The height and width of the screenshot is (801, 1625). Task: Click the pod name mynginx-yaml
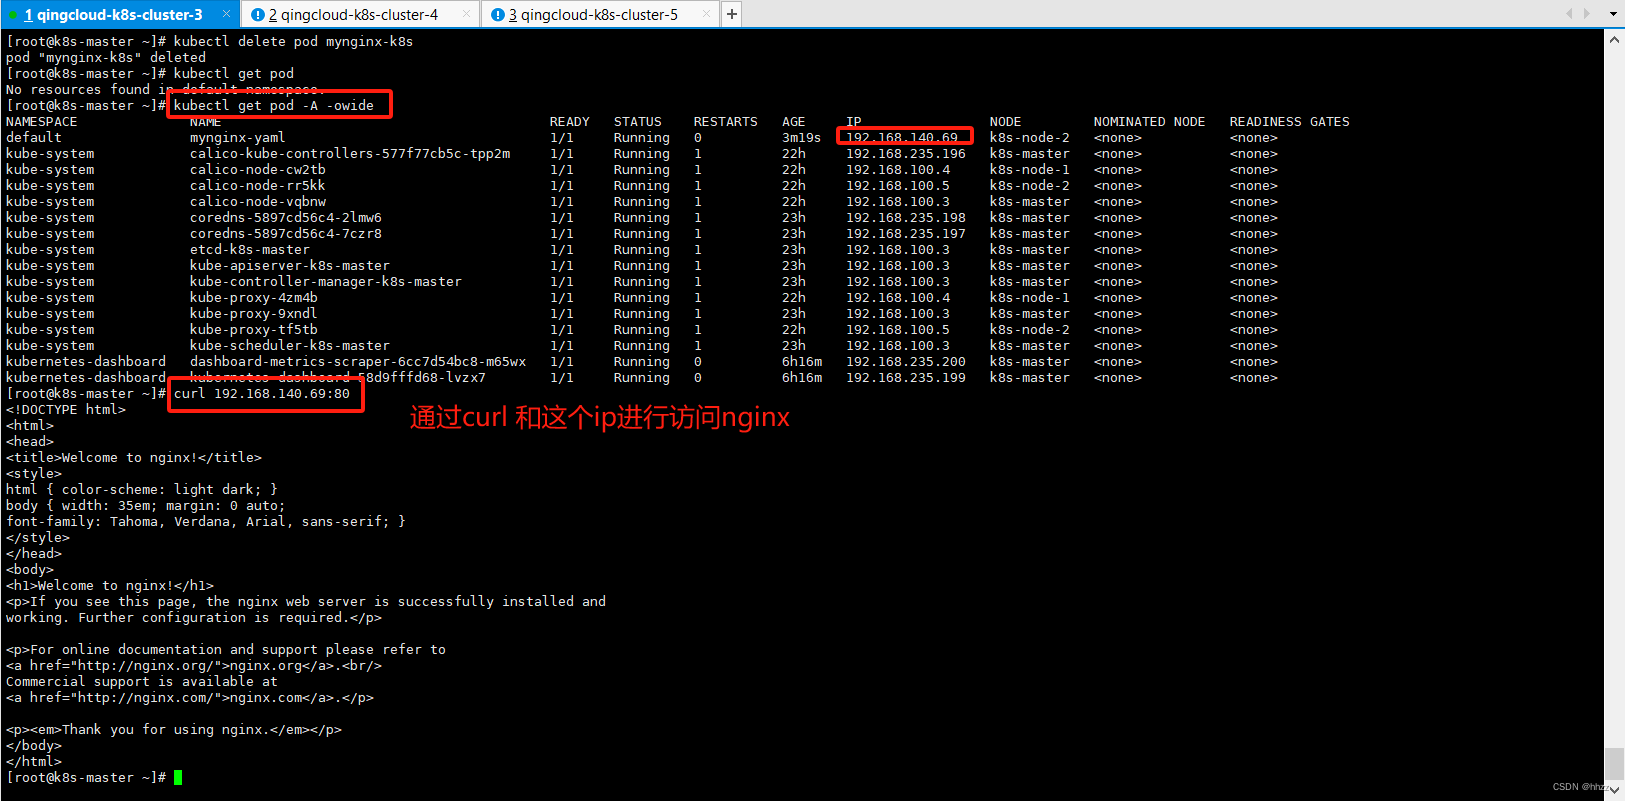tap(237, 138)
